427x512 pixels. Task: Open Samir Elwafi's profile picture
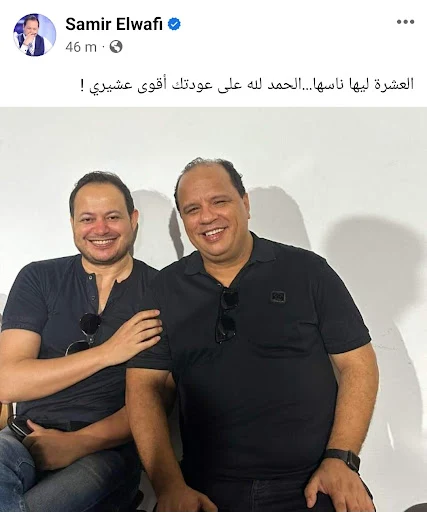pos(34,35)
